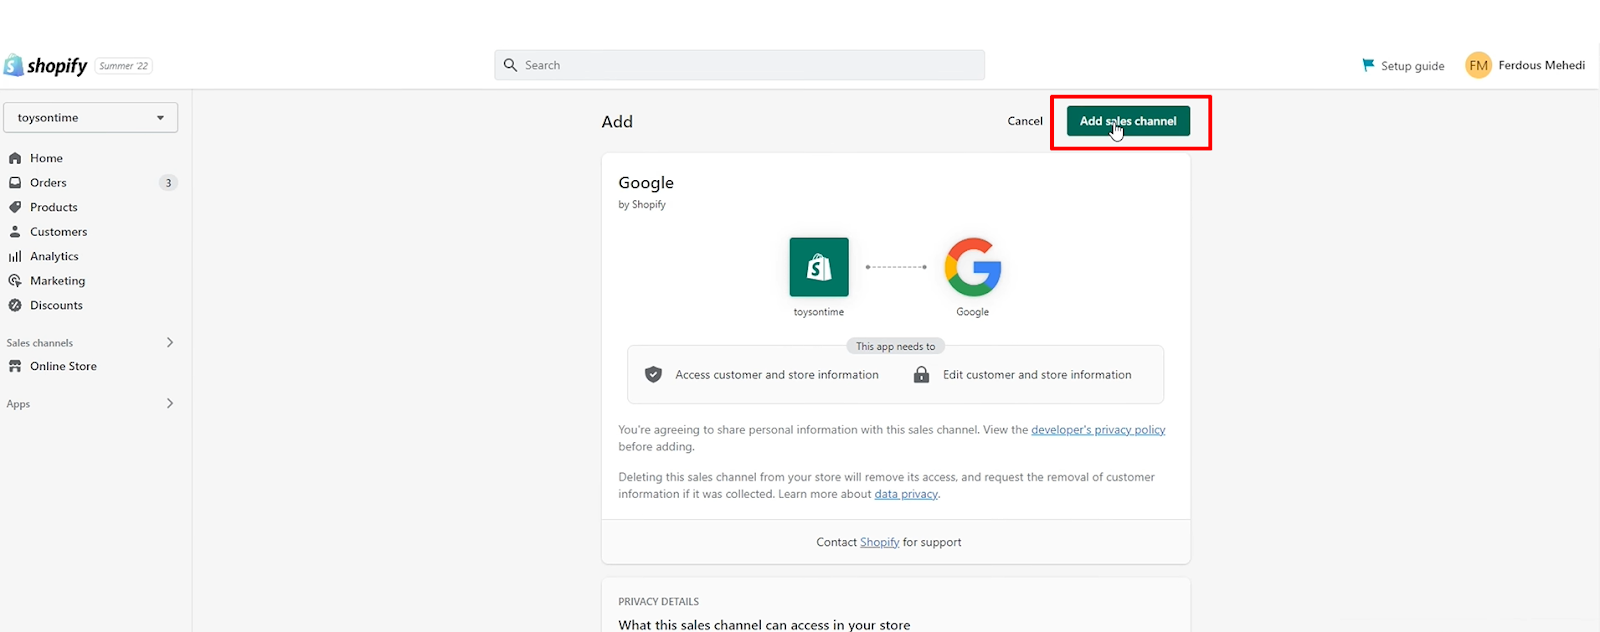The height and width of the screenshot is (632, 1600).
Task: Click the toysontime label under app icon
Action: pos(819,312)
